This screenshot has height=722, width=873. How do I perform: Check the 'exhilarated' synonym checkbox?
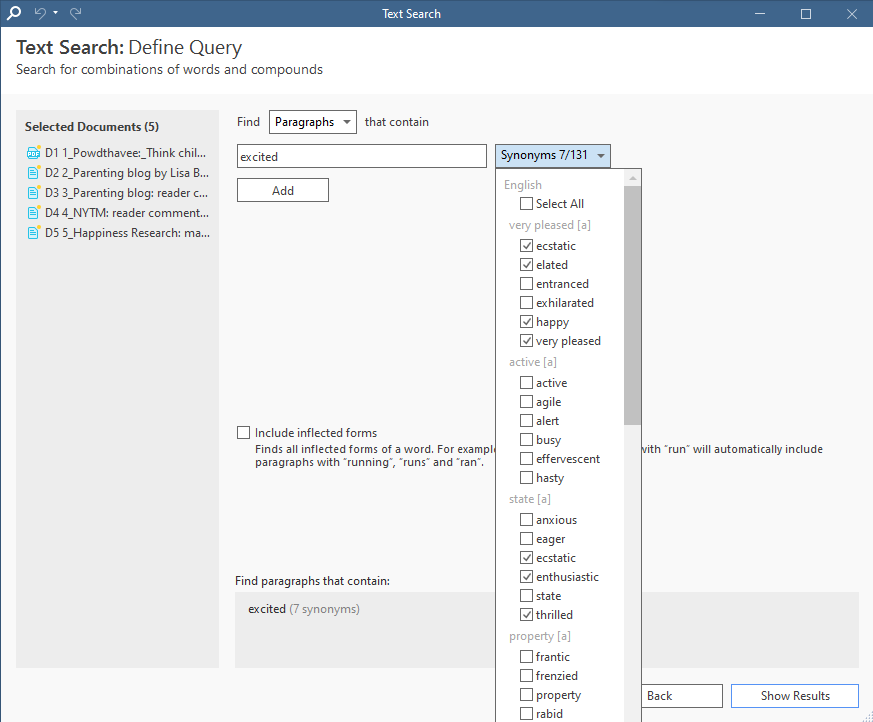click(x=526, y=303)
